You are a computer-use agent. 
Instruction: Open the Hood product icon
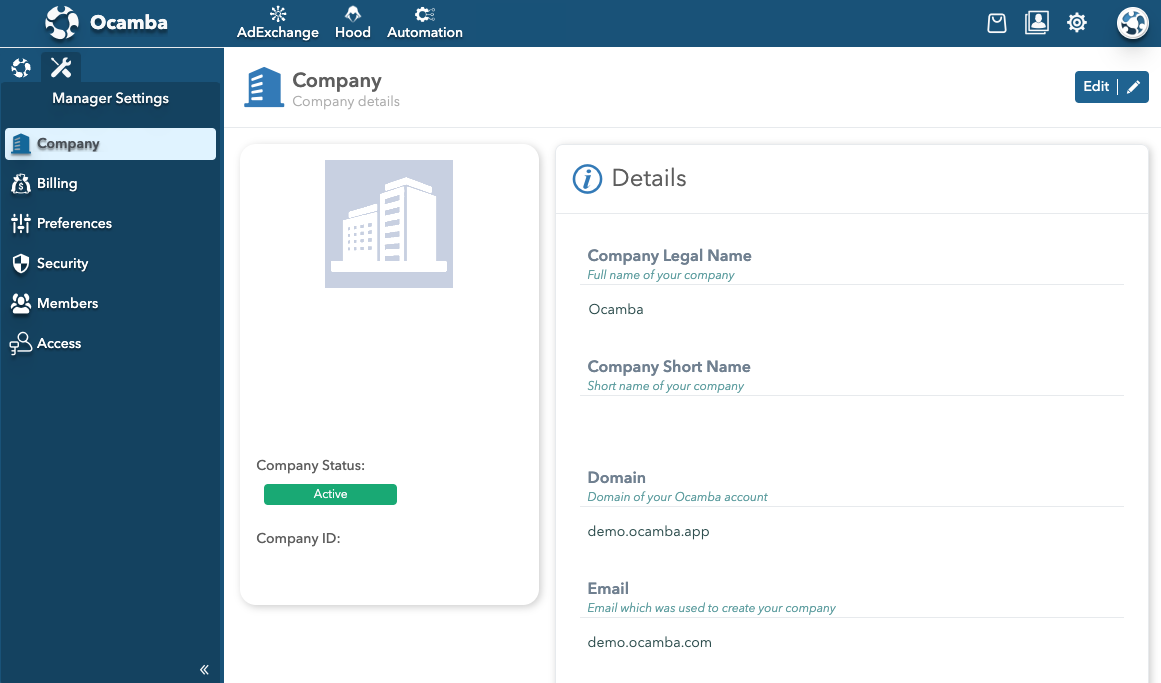[x=352, y=13]
